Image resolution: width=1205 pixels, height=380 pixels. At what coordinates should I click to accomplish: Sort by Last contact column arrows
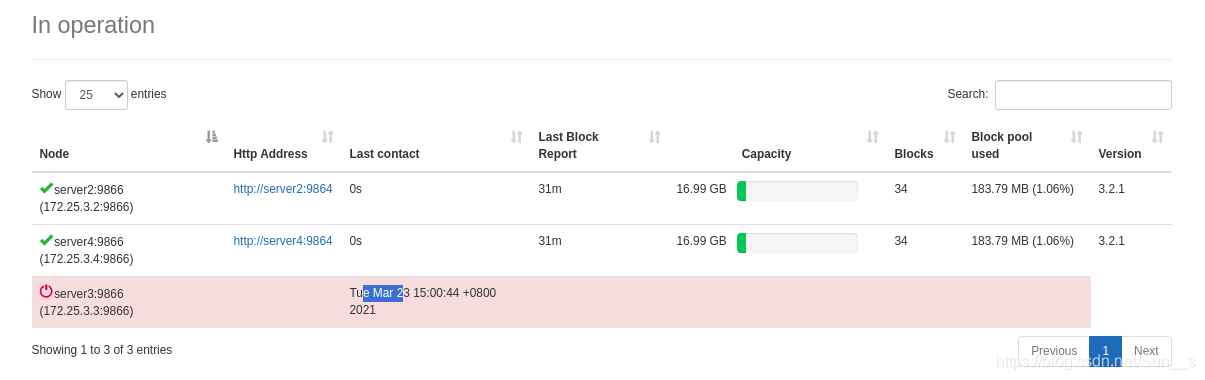pos(517,137)
